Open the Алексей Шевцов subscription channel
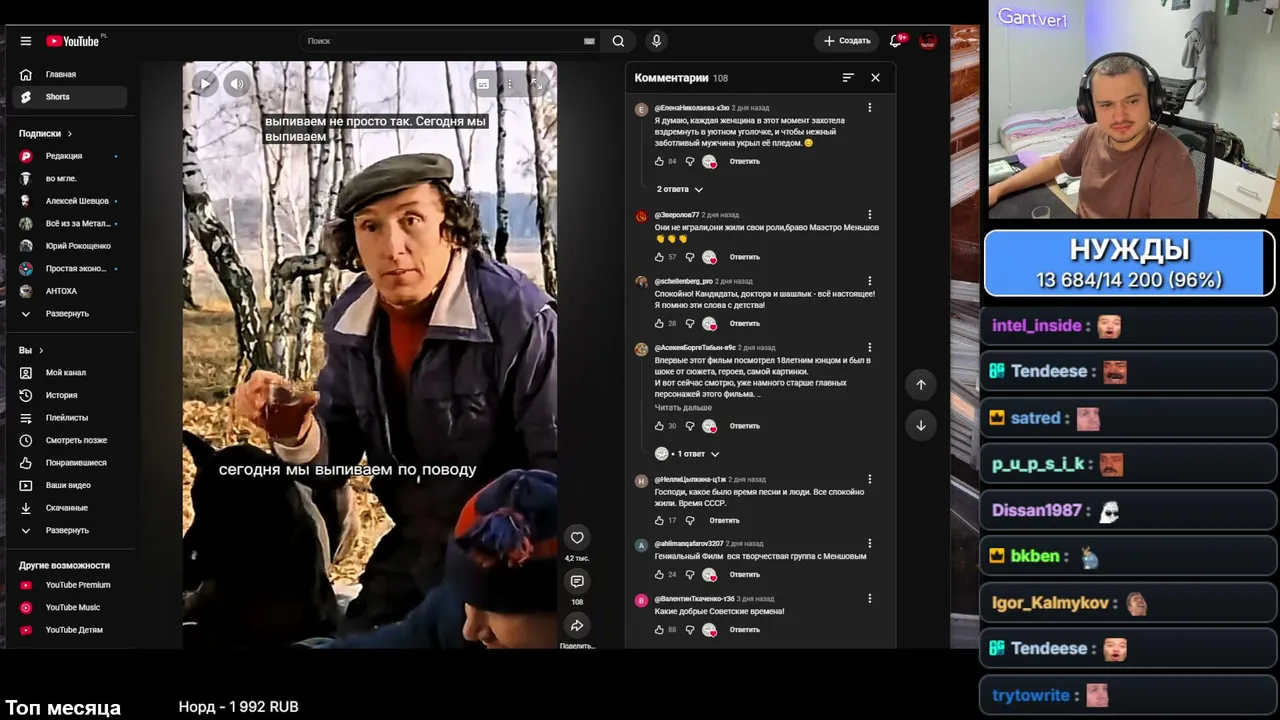This screenshot has height=720, width=1280. (70, 201)
